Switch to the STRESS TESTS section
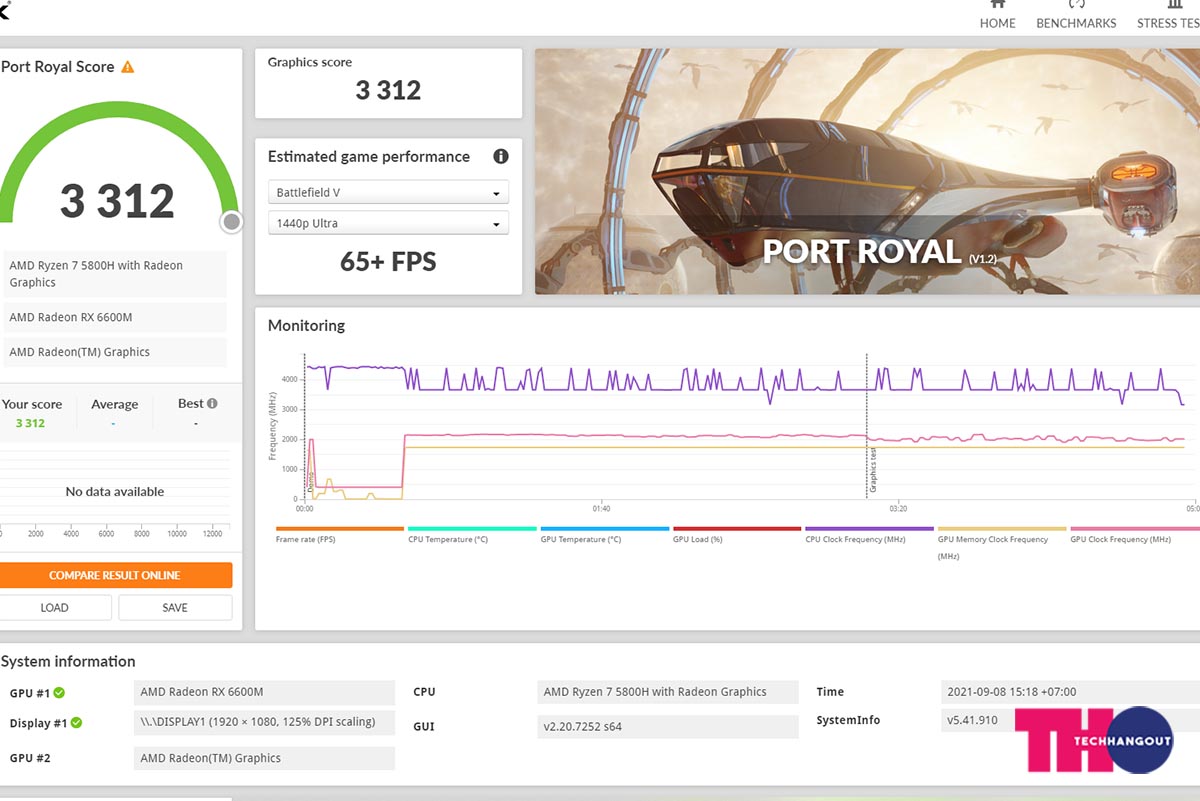1200x801 pixels. (x=1168, y=15)
